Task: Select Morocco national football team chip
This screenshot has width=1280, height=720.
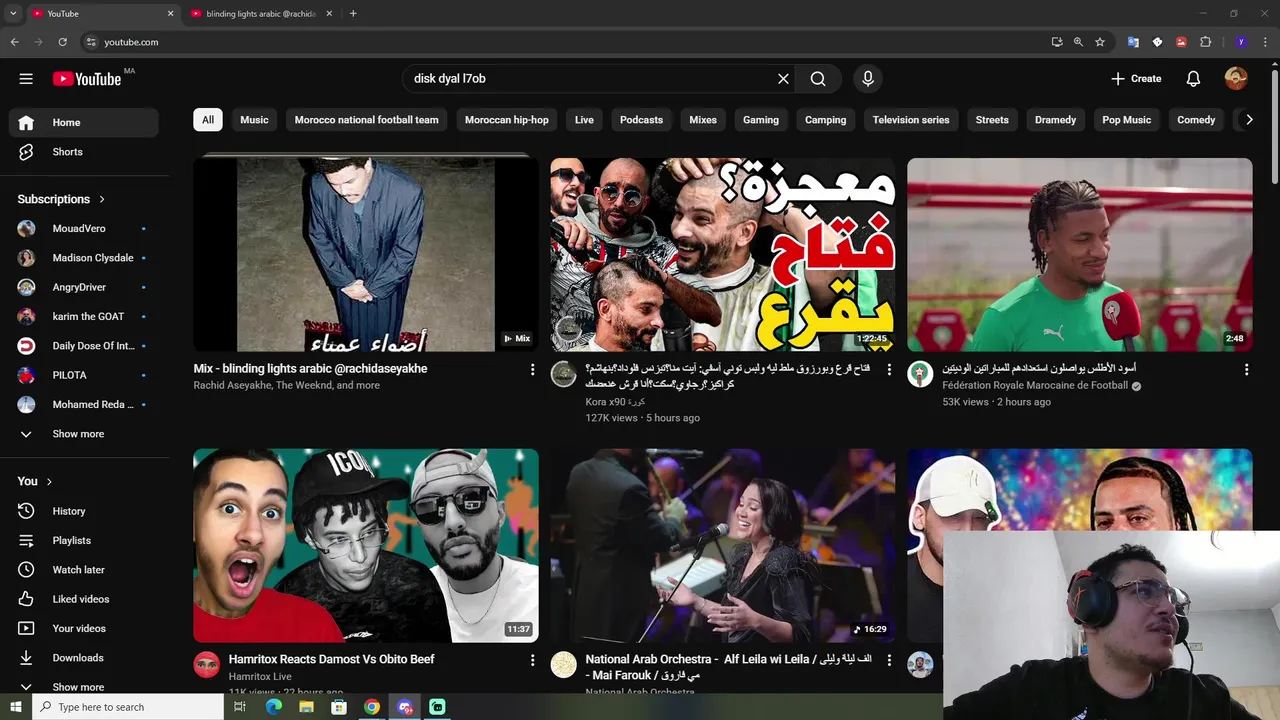Action: [x=367, y=120]
